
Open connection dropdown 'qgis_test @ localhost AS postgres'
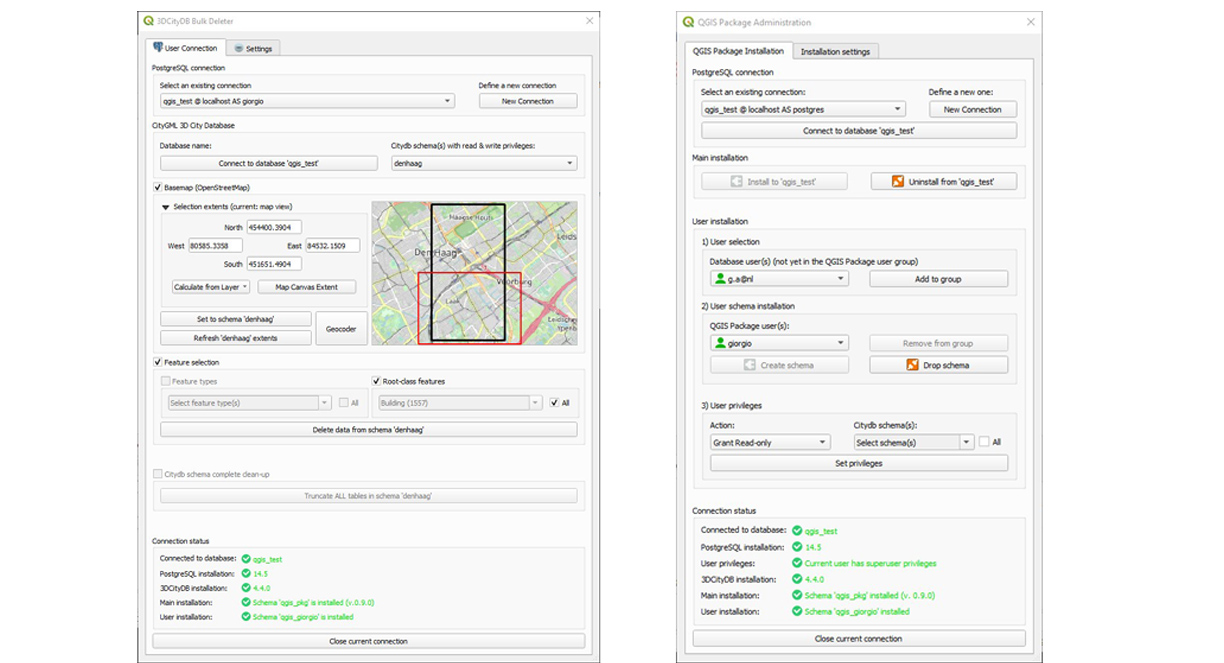[804, 109]
